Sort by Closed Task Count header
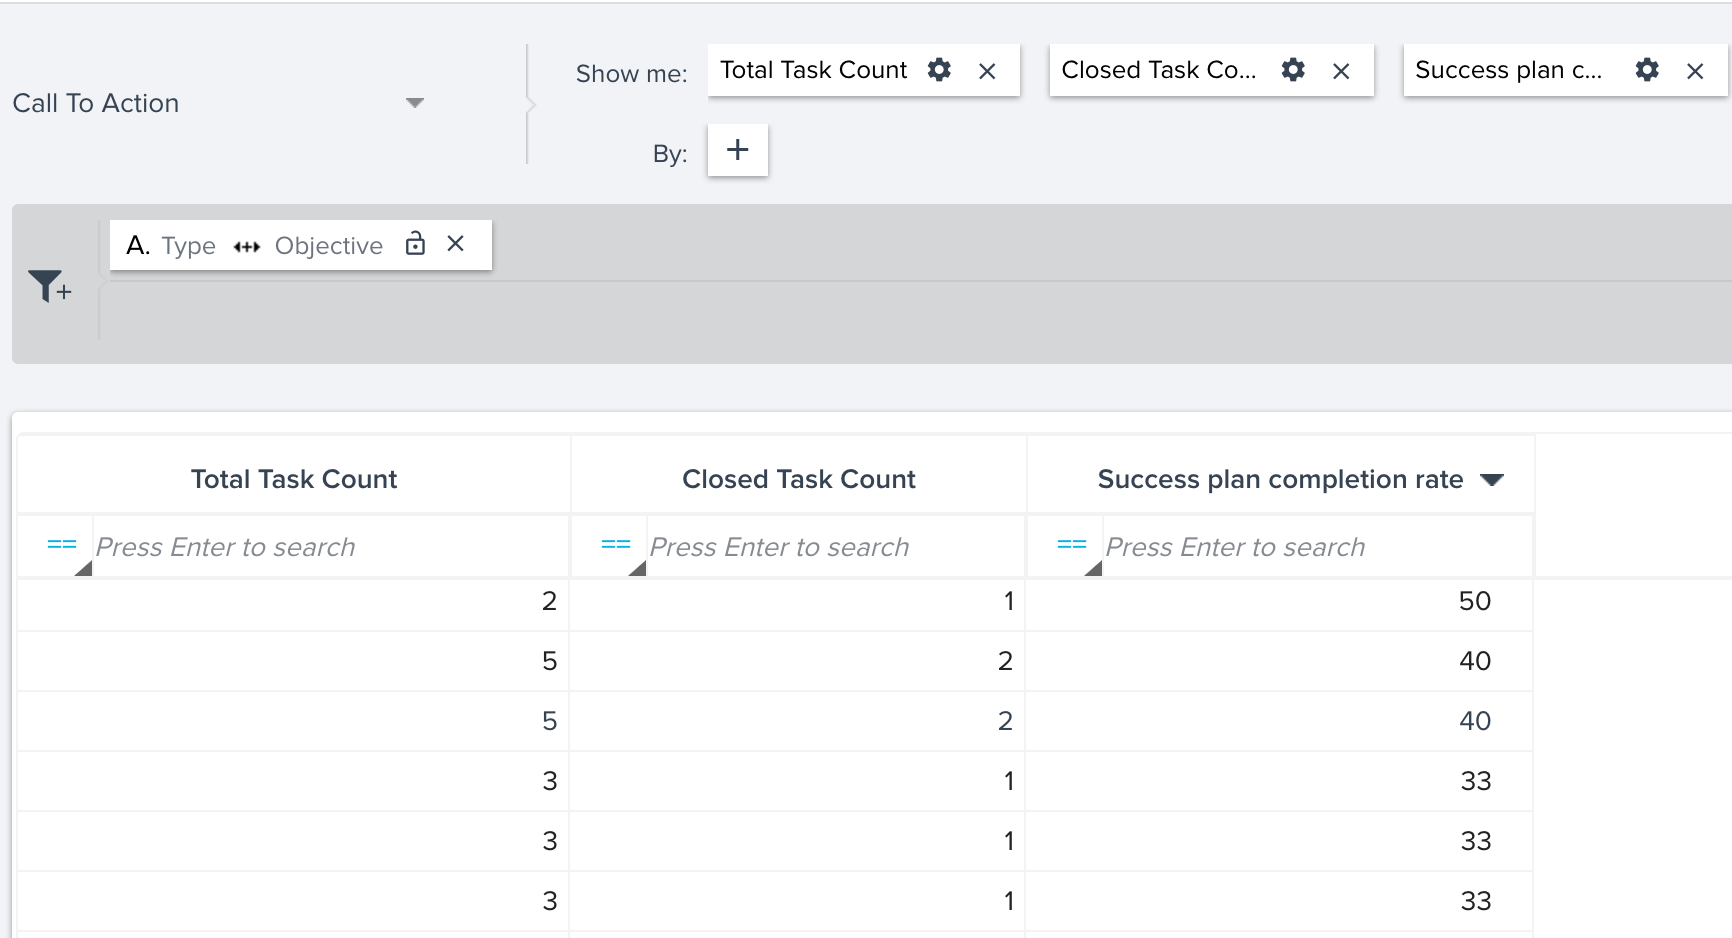 pyautogui.click(x=799, y=479)
